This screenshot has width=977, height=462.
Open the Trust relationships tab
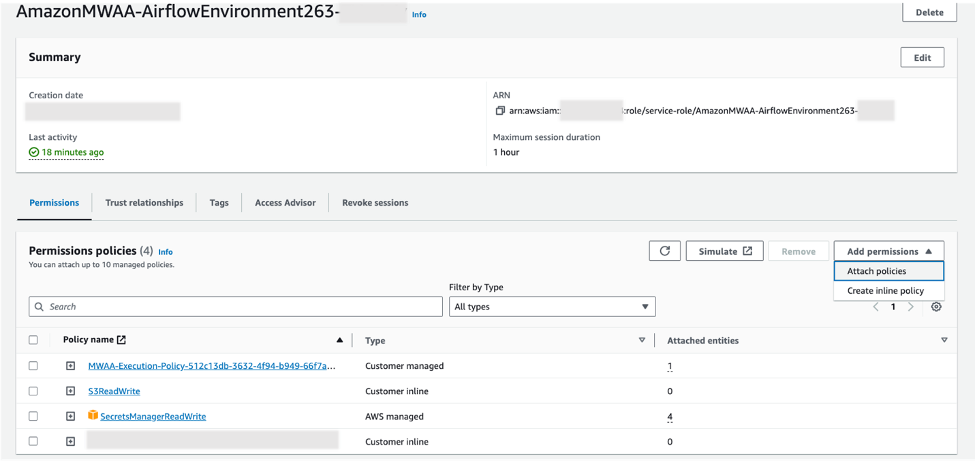[144, 203]
